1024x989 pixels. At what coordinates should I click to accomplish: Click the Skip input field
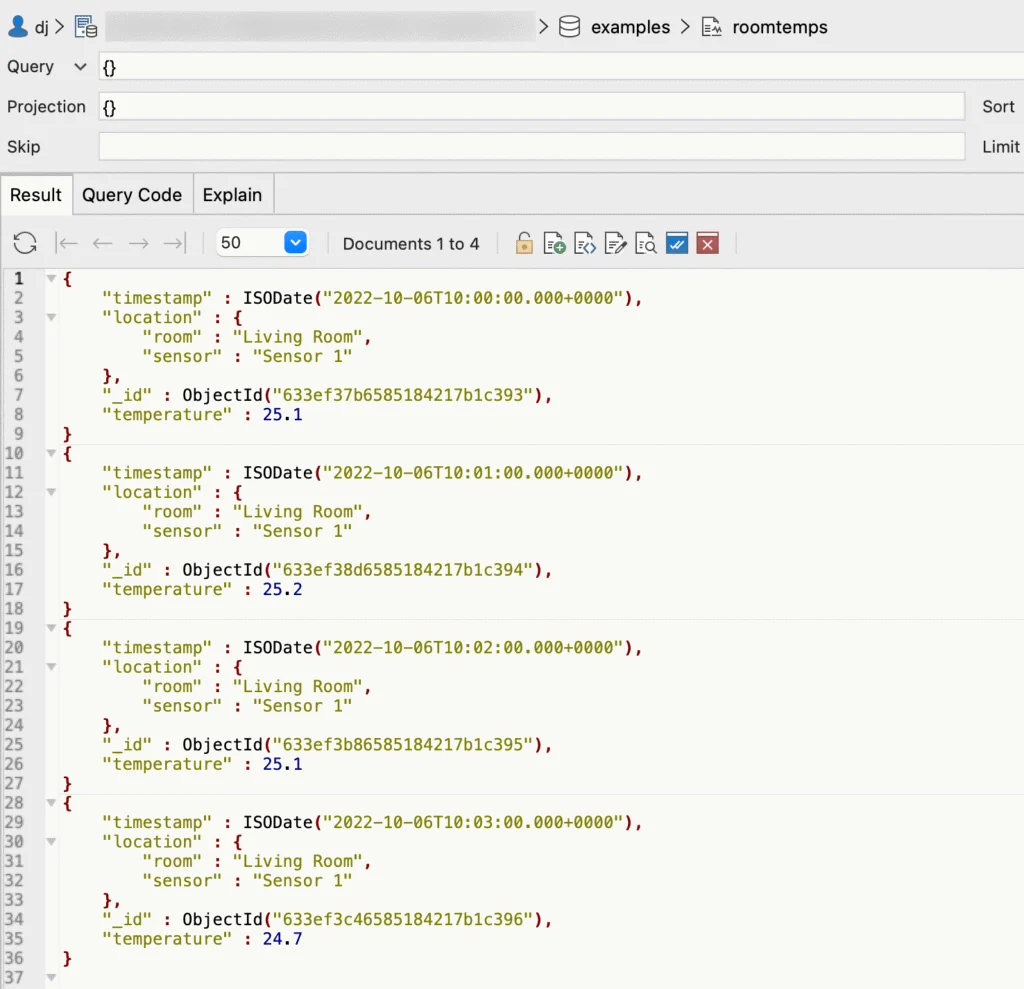click(532, 146)
